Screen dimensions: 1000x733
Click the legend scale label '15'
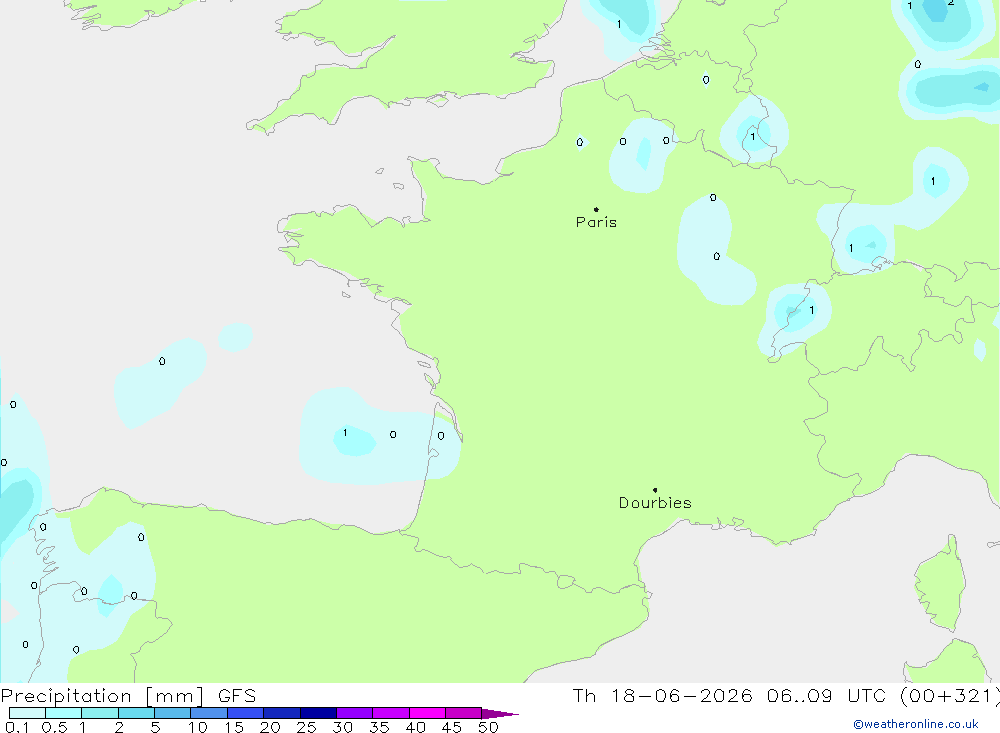(x=234, y=727)
